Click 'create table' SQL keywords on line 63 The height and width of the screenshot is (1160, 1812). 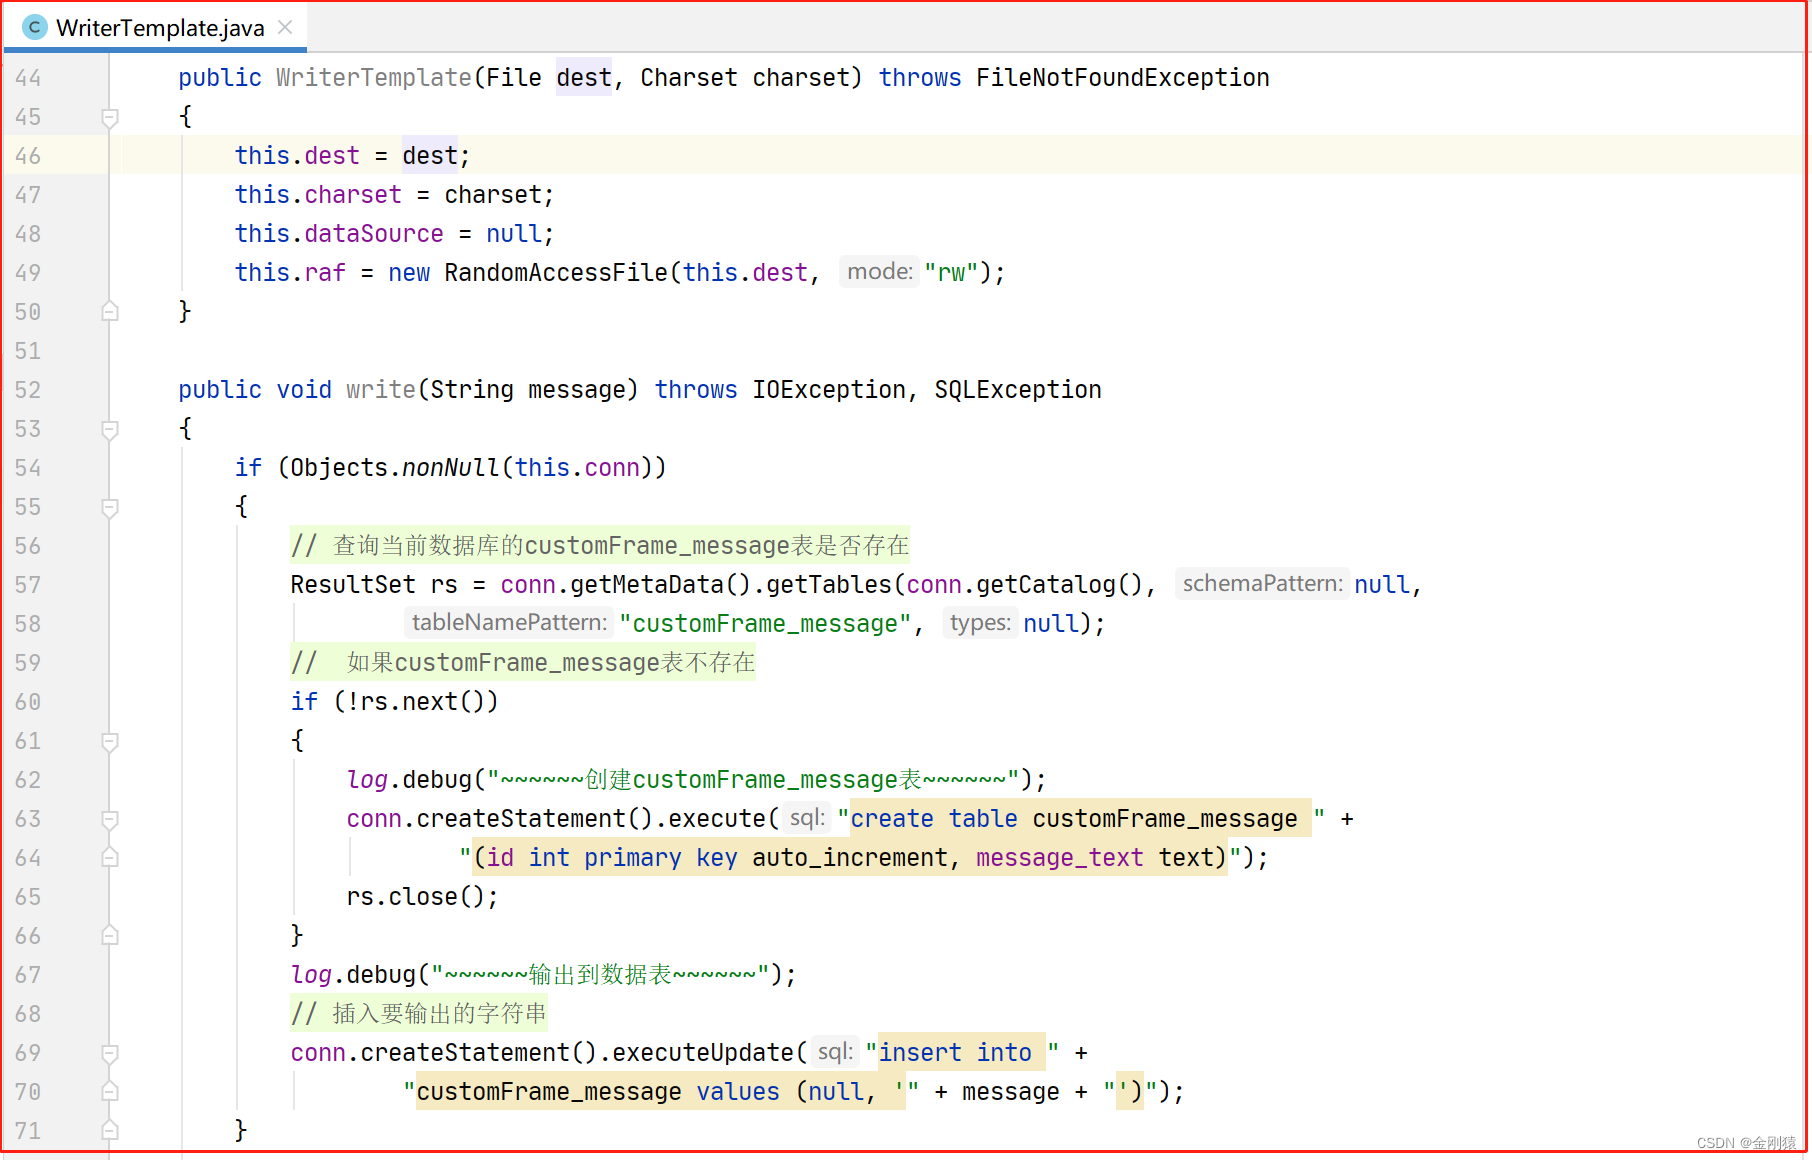click(x=934, y=819)
